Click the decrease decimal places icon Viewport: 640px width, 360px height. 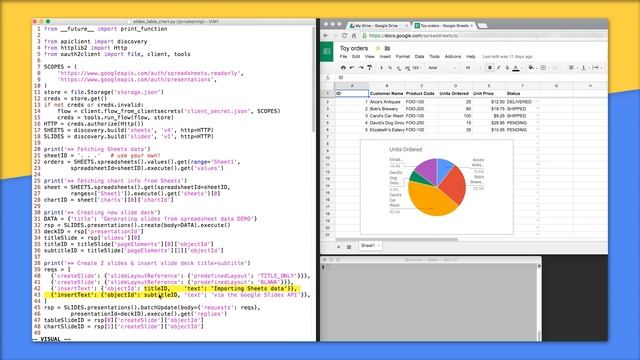click(x=399, y=68)
